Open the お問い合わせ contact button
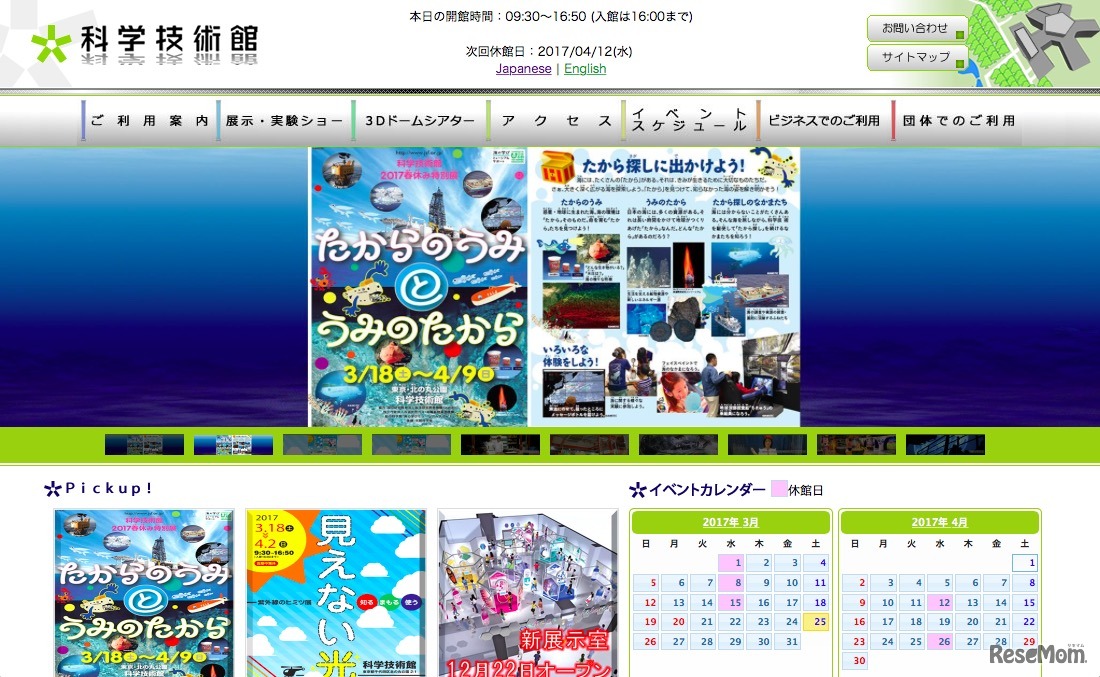The width and height of the screenshot is (1100, 677). [x=917, y=29]
